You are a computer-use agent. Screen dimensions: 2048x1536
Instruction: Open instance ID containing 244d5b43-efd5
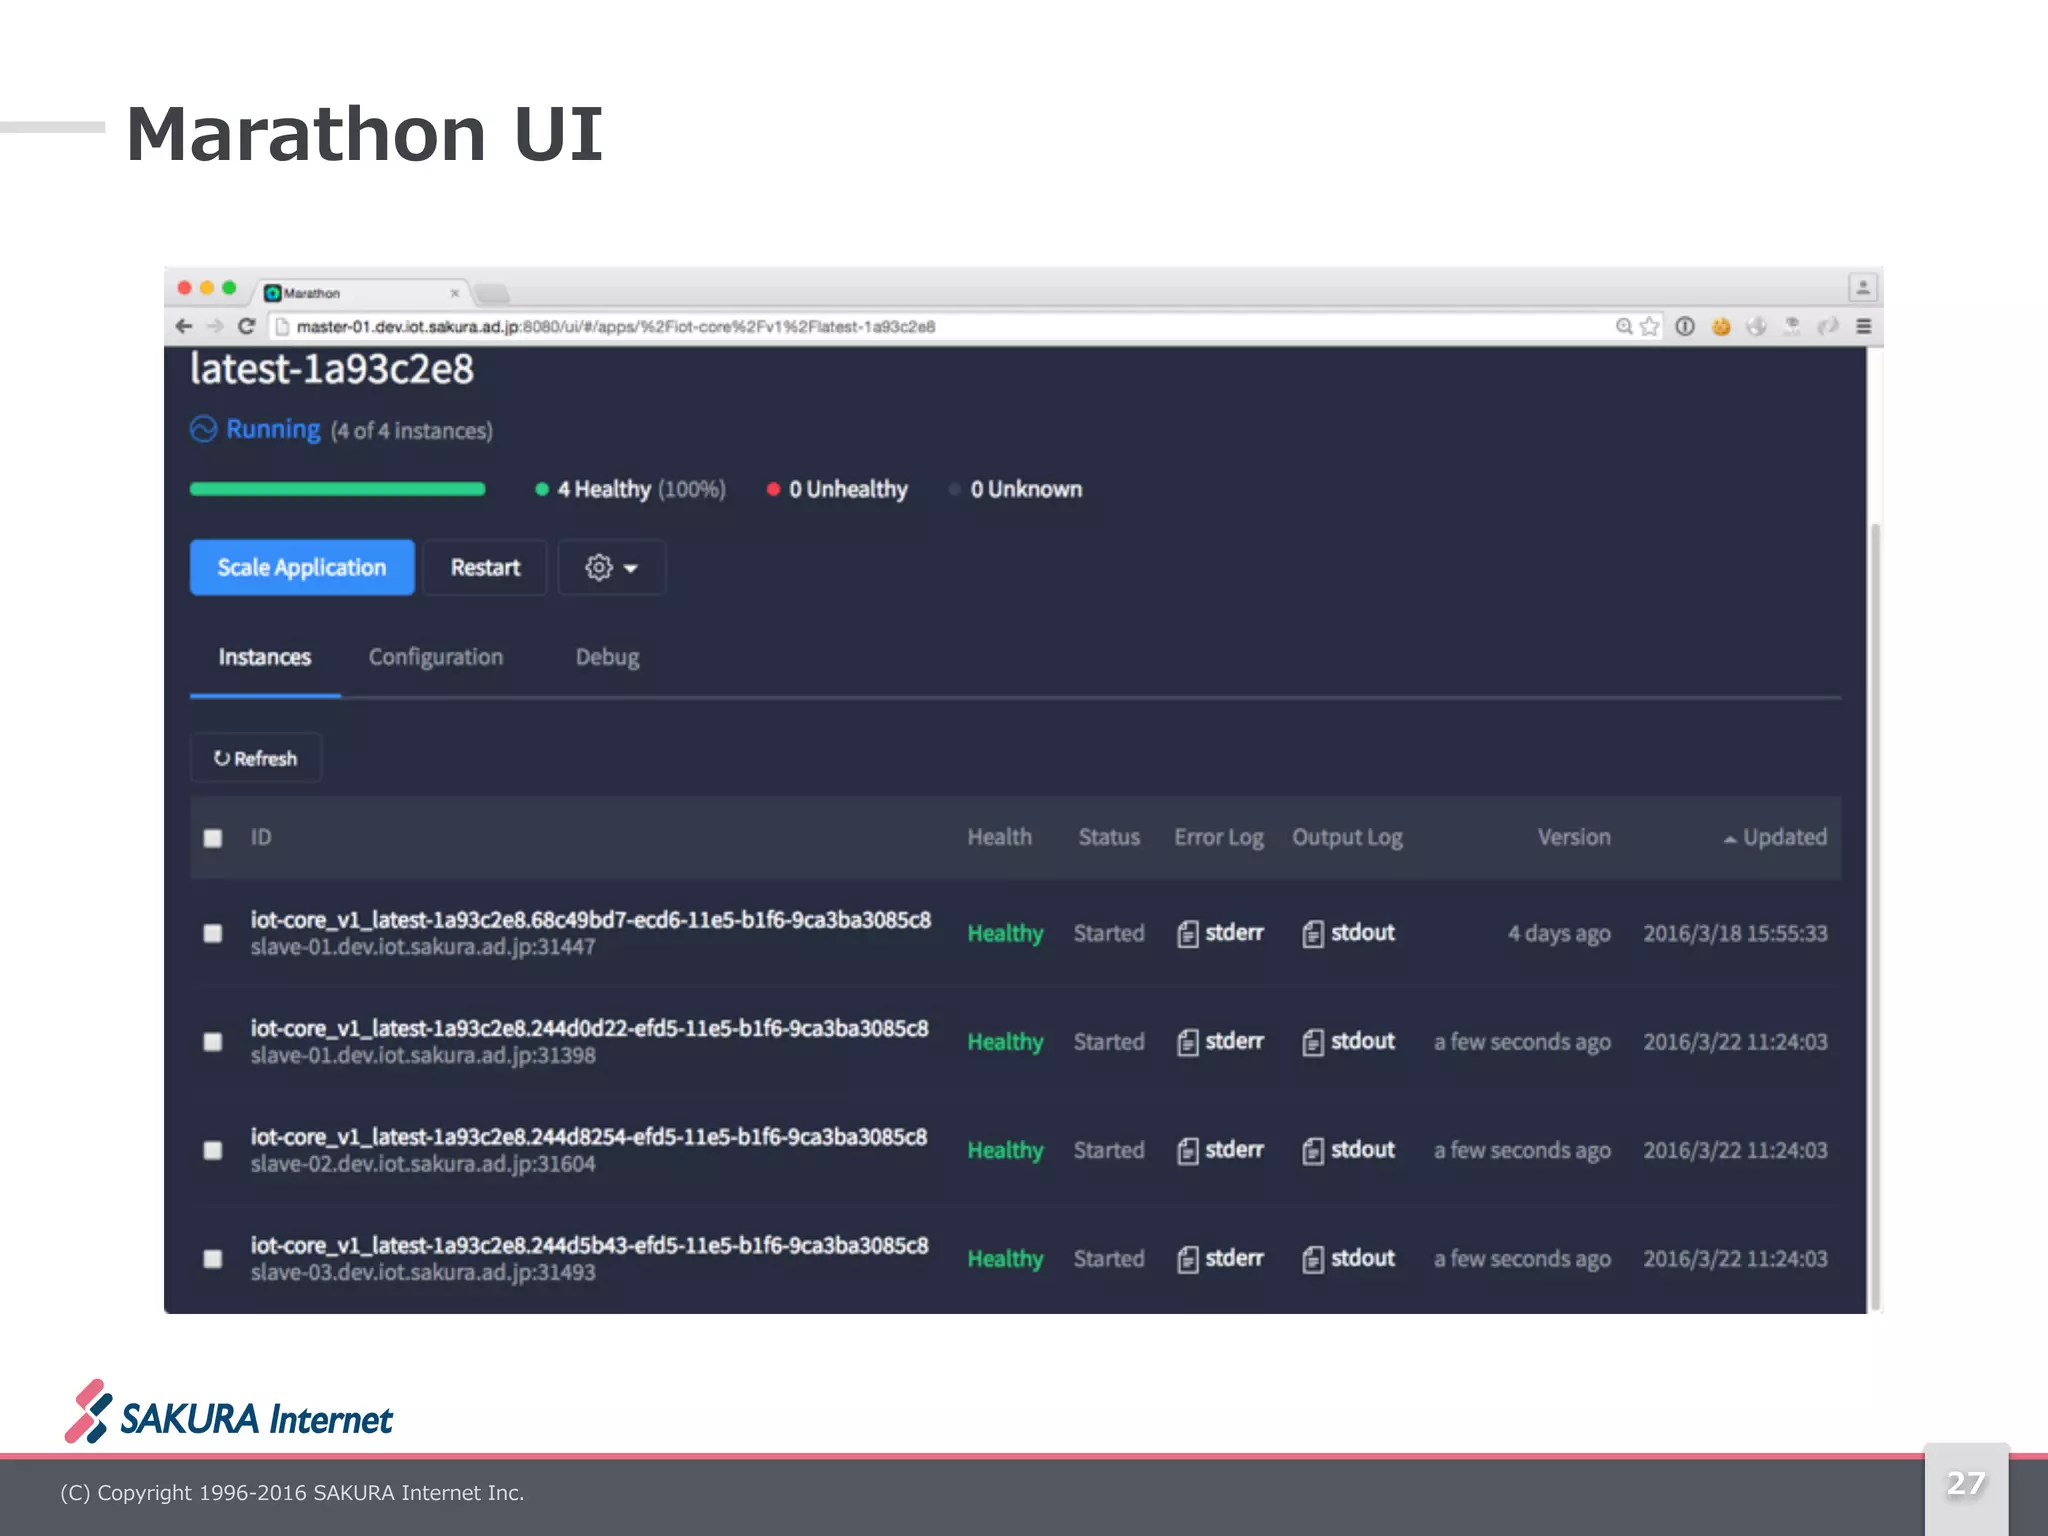[589, 1246]
